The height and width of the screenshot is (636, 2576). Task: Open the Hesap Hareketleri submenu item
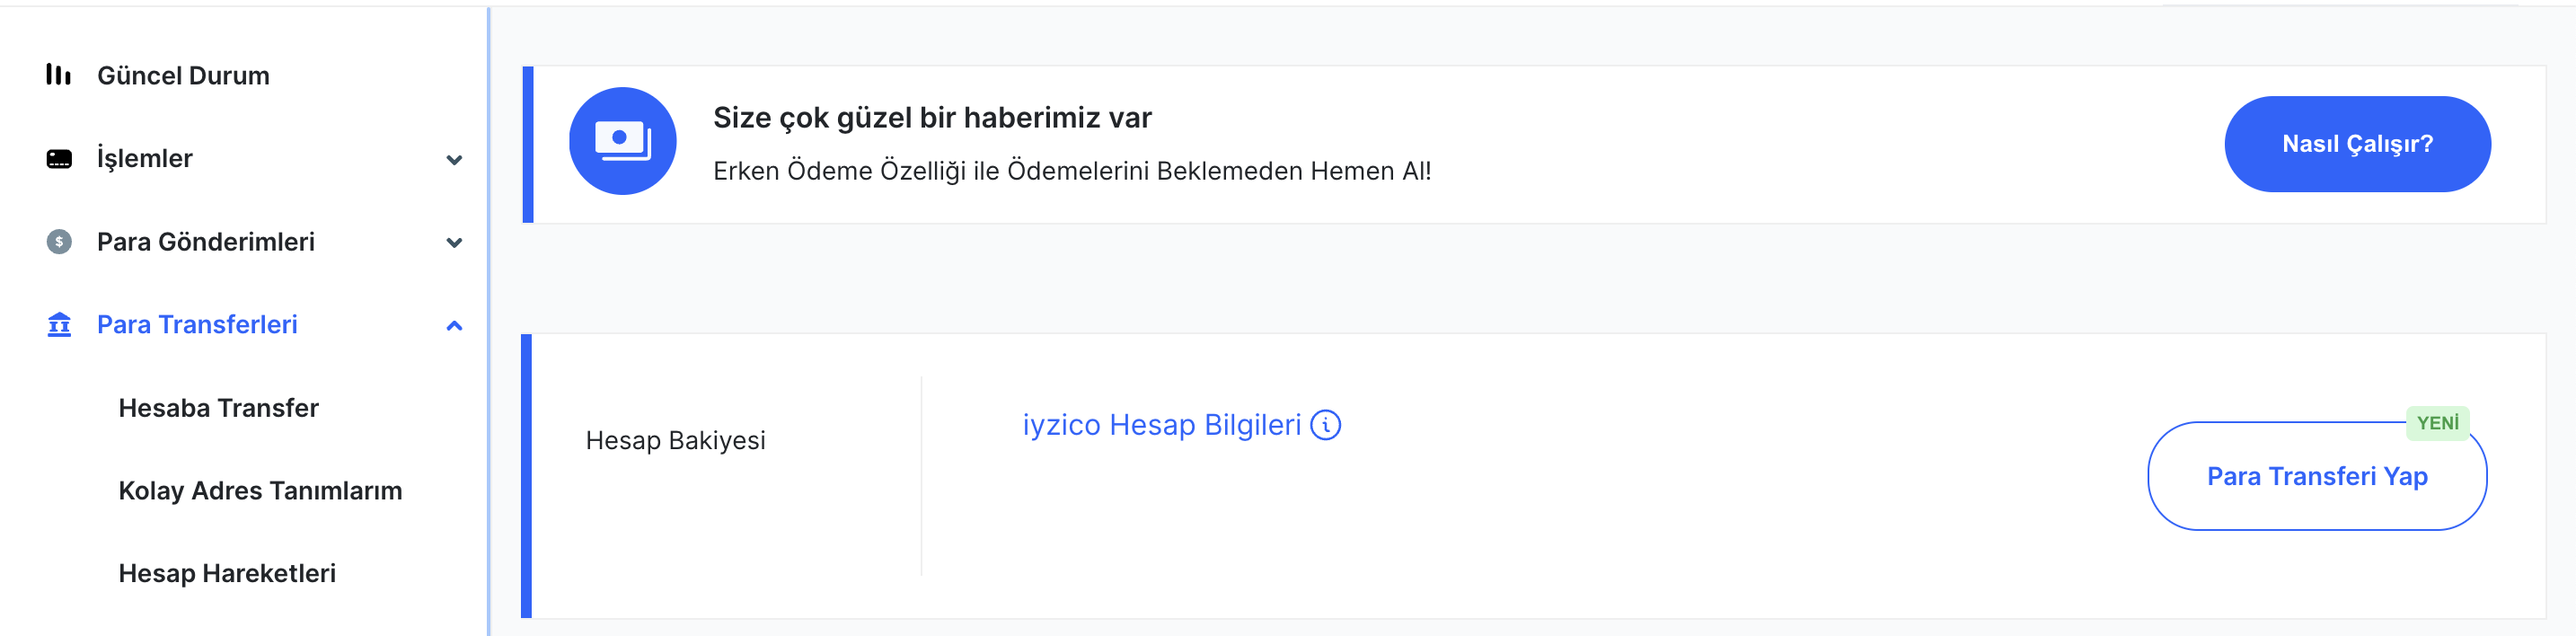(227, 573)
